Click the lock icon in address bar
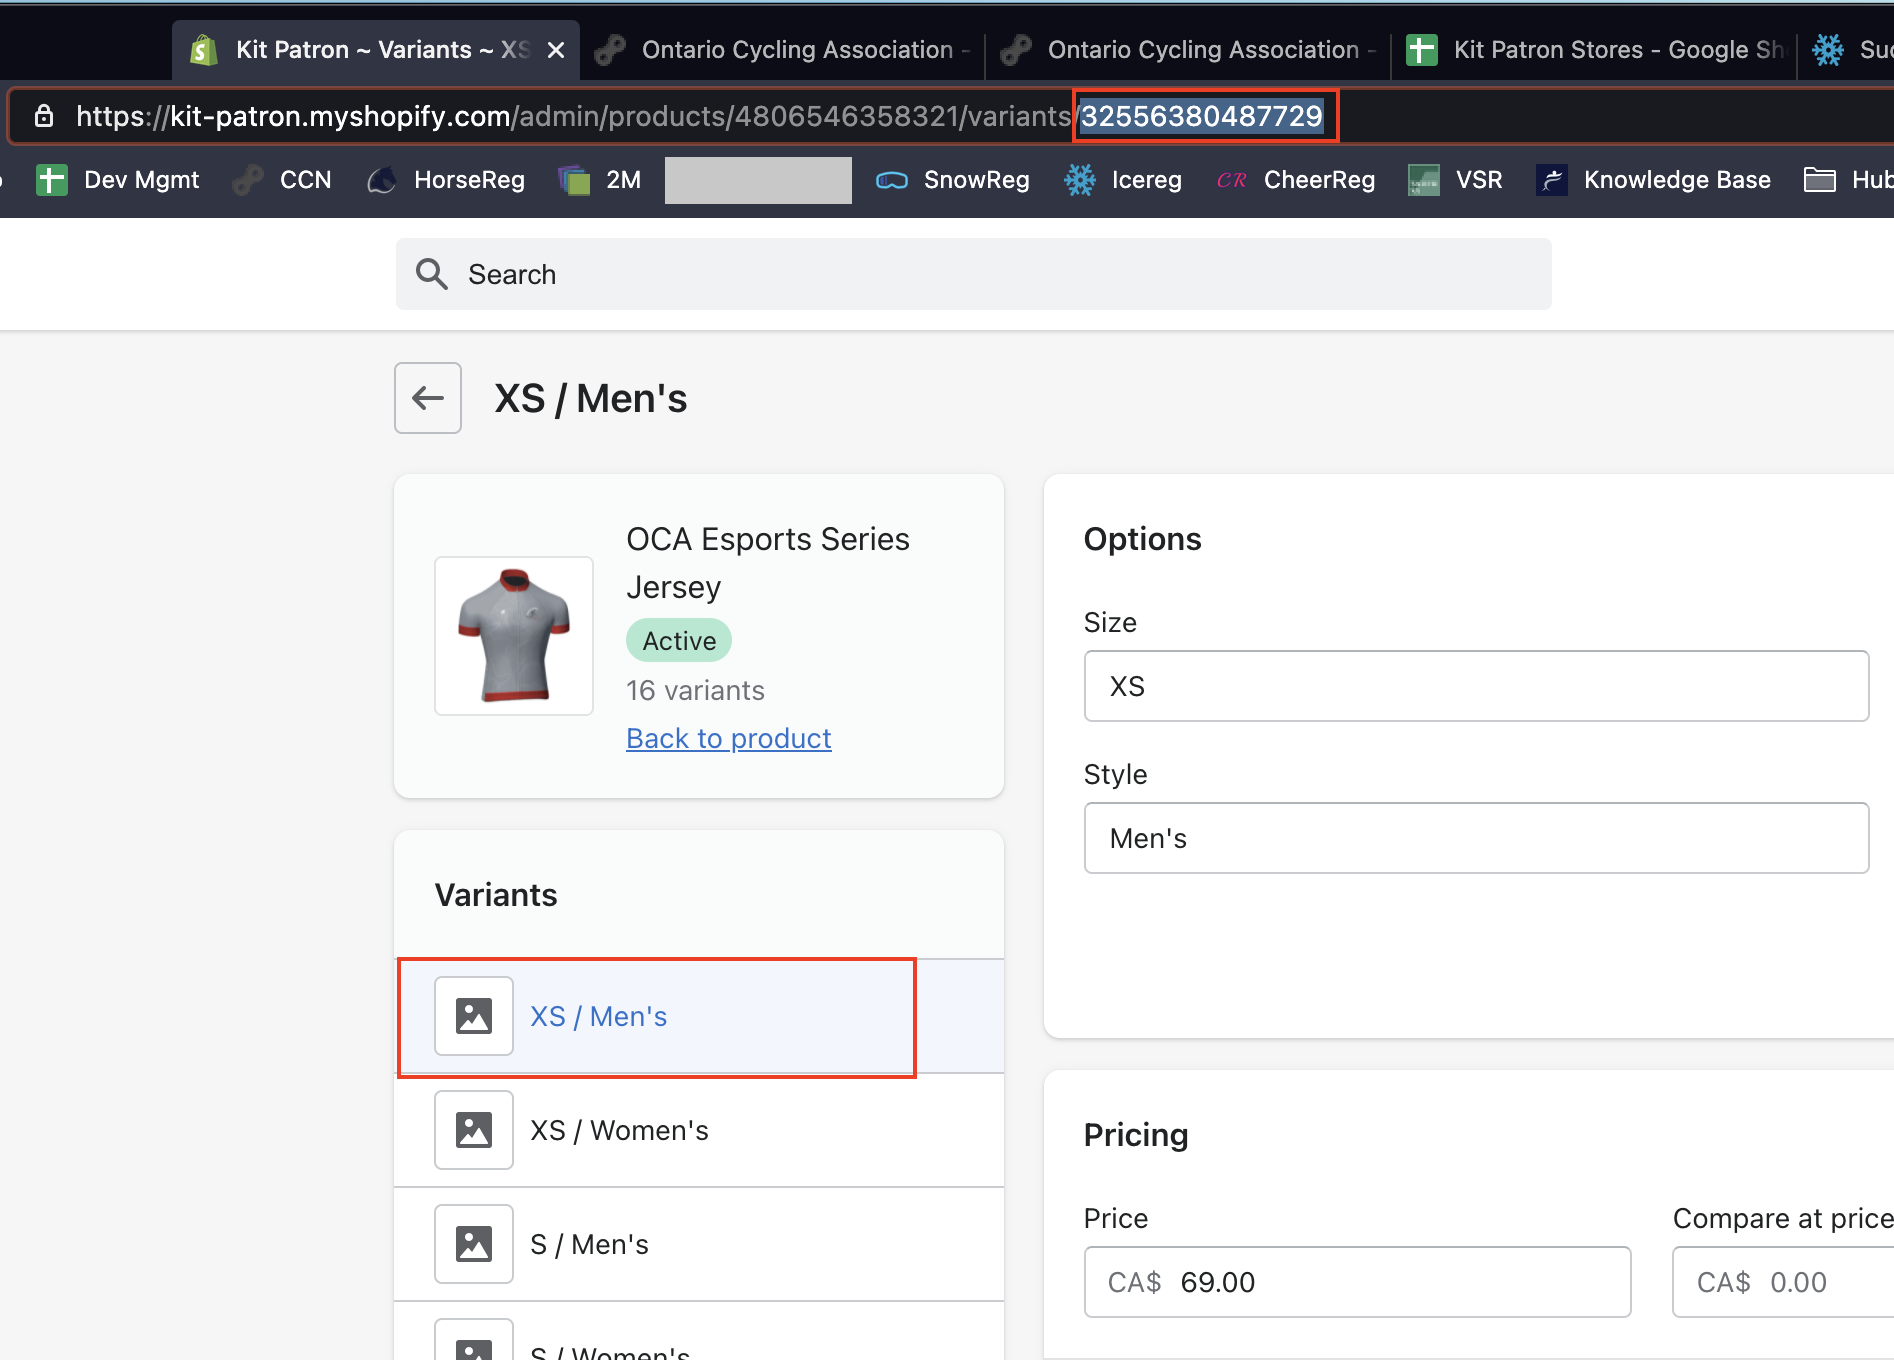 [44, 116]
